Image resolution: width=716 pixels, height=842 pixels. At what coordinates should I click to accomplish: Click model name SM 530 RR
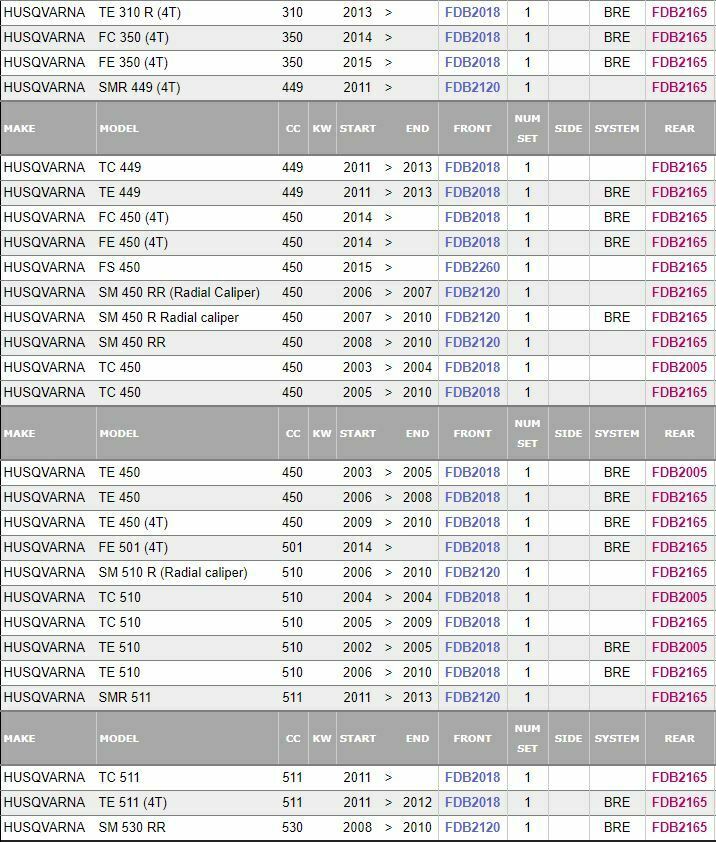pos(132,828)
